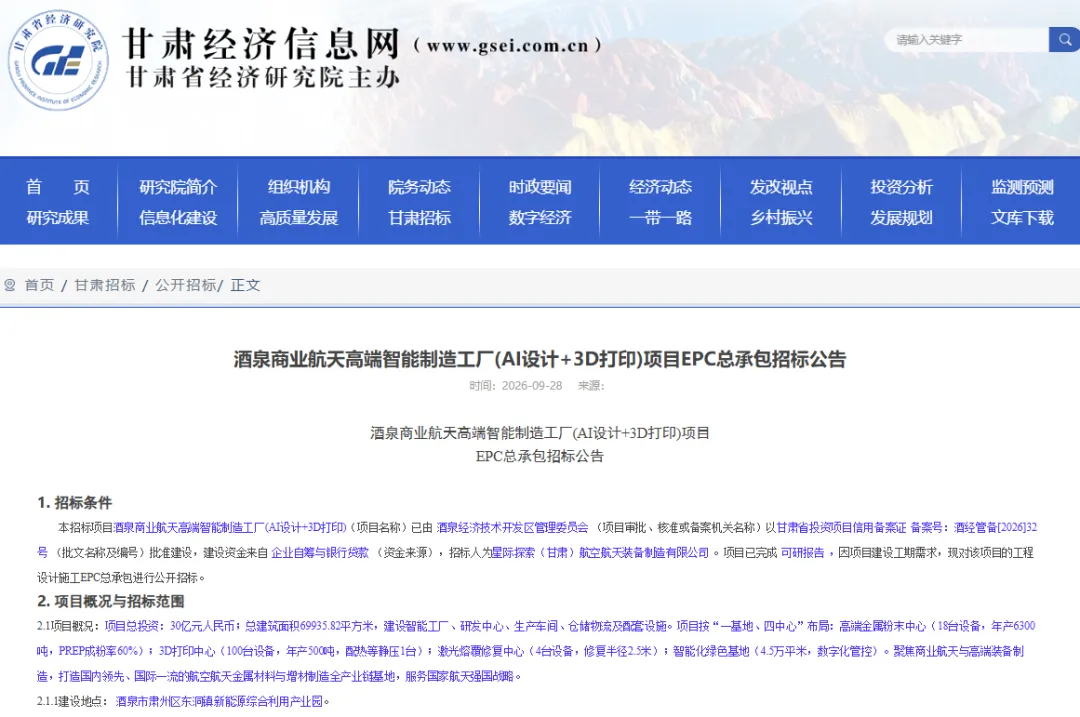Open the 甘肃招标 nav menu item
Viewport: 1080px width, 717px height.
point(419,218)
